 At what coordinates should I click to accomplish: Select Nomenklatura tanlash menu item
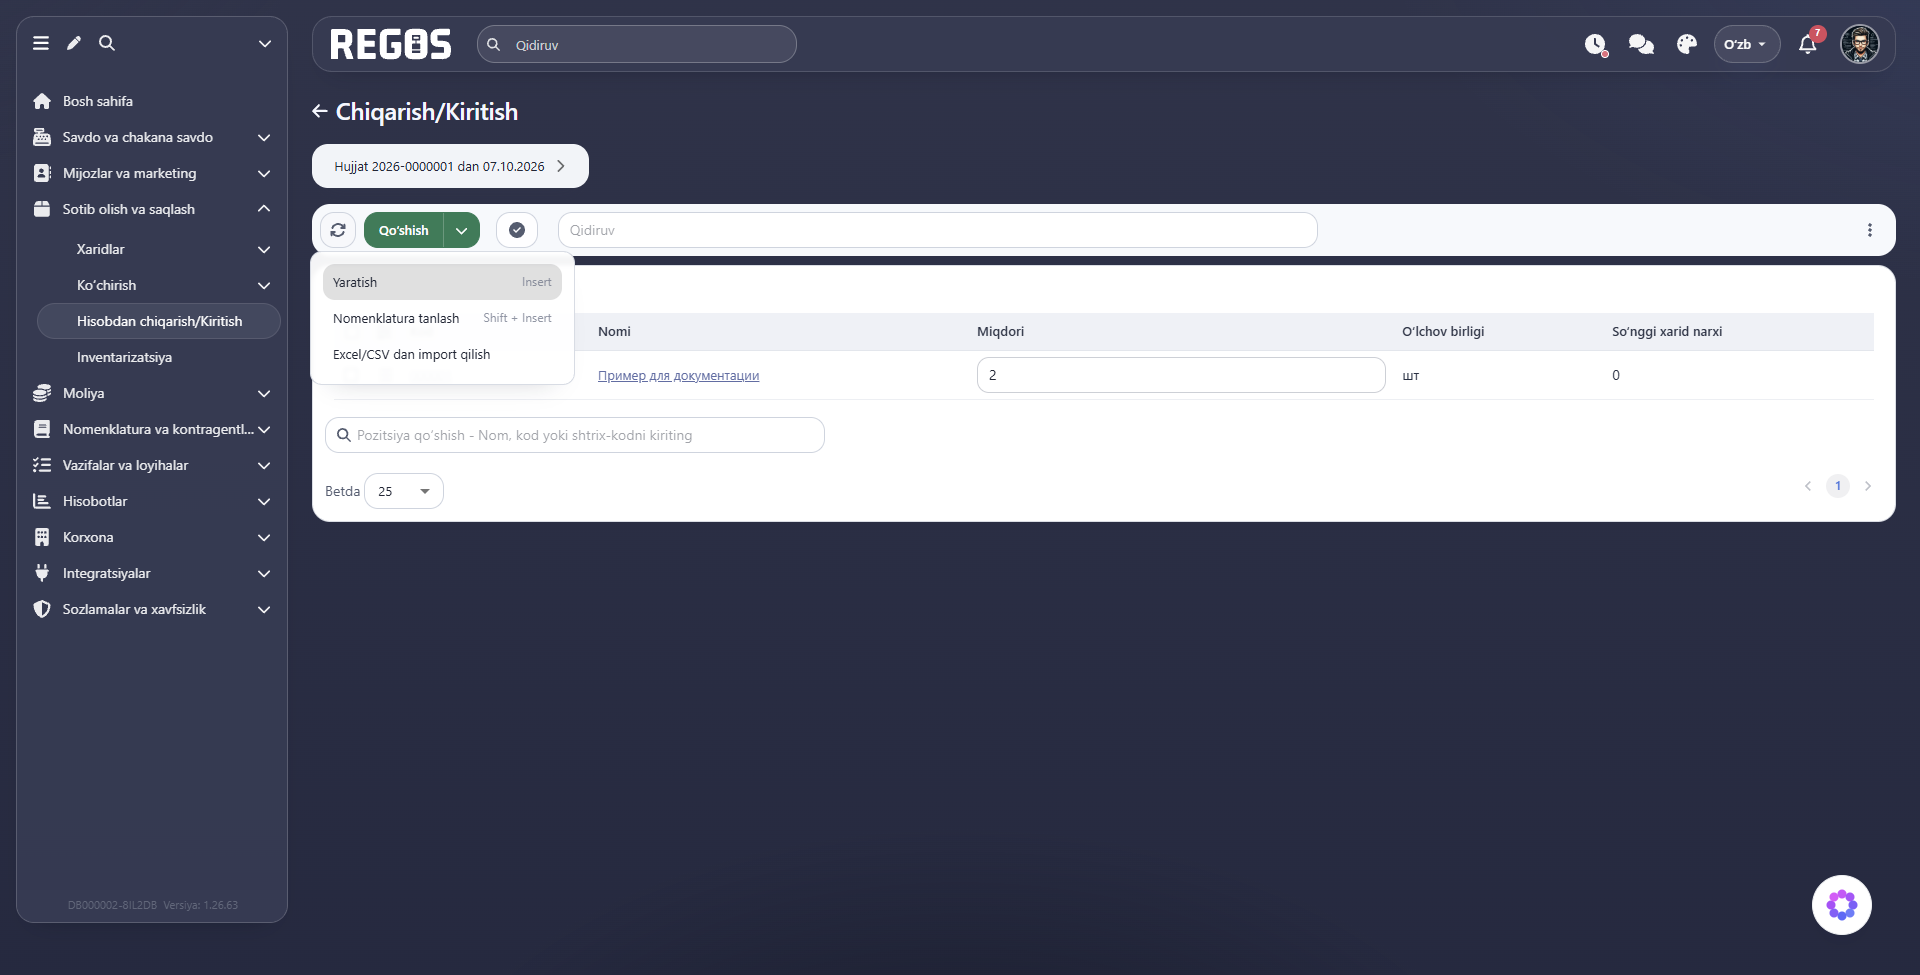[x=442, y=318]
